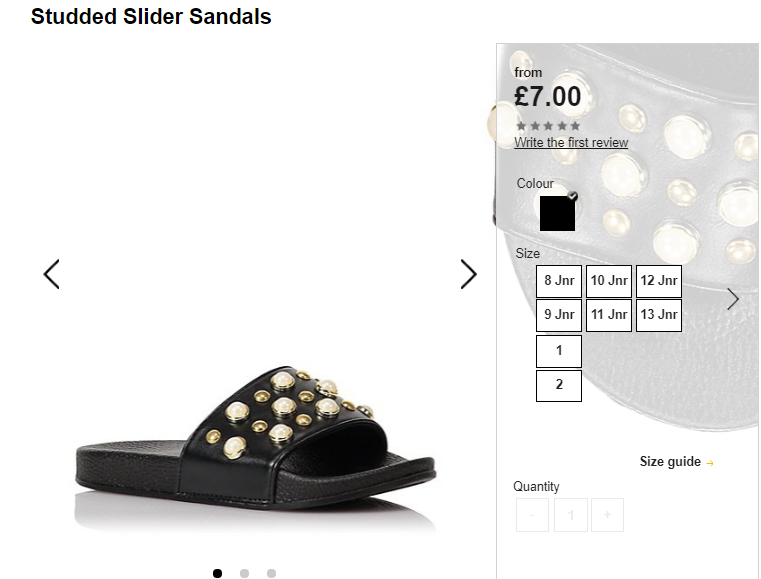The image size is (761, 579).
Task: Click the right chevron on zoomed preview panel
Action: tap(733, 299)
